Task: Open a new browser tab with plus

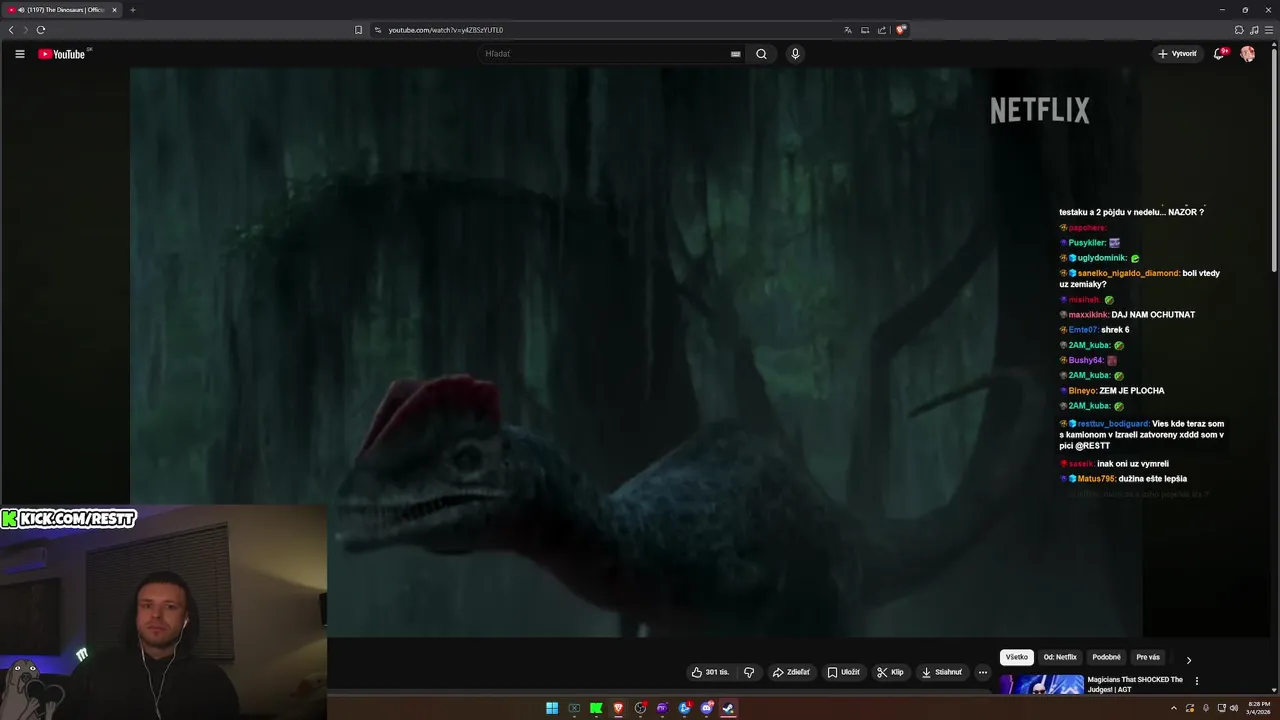Action: click(x=132, y=10)
